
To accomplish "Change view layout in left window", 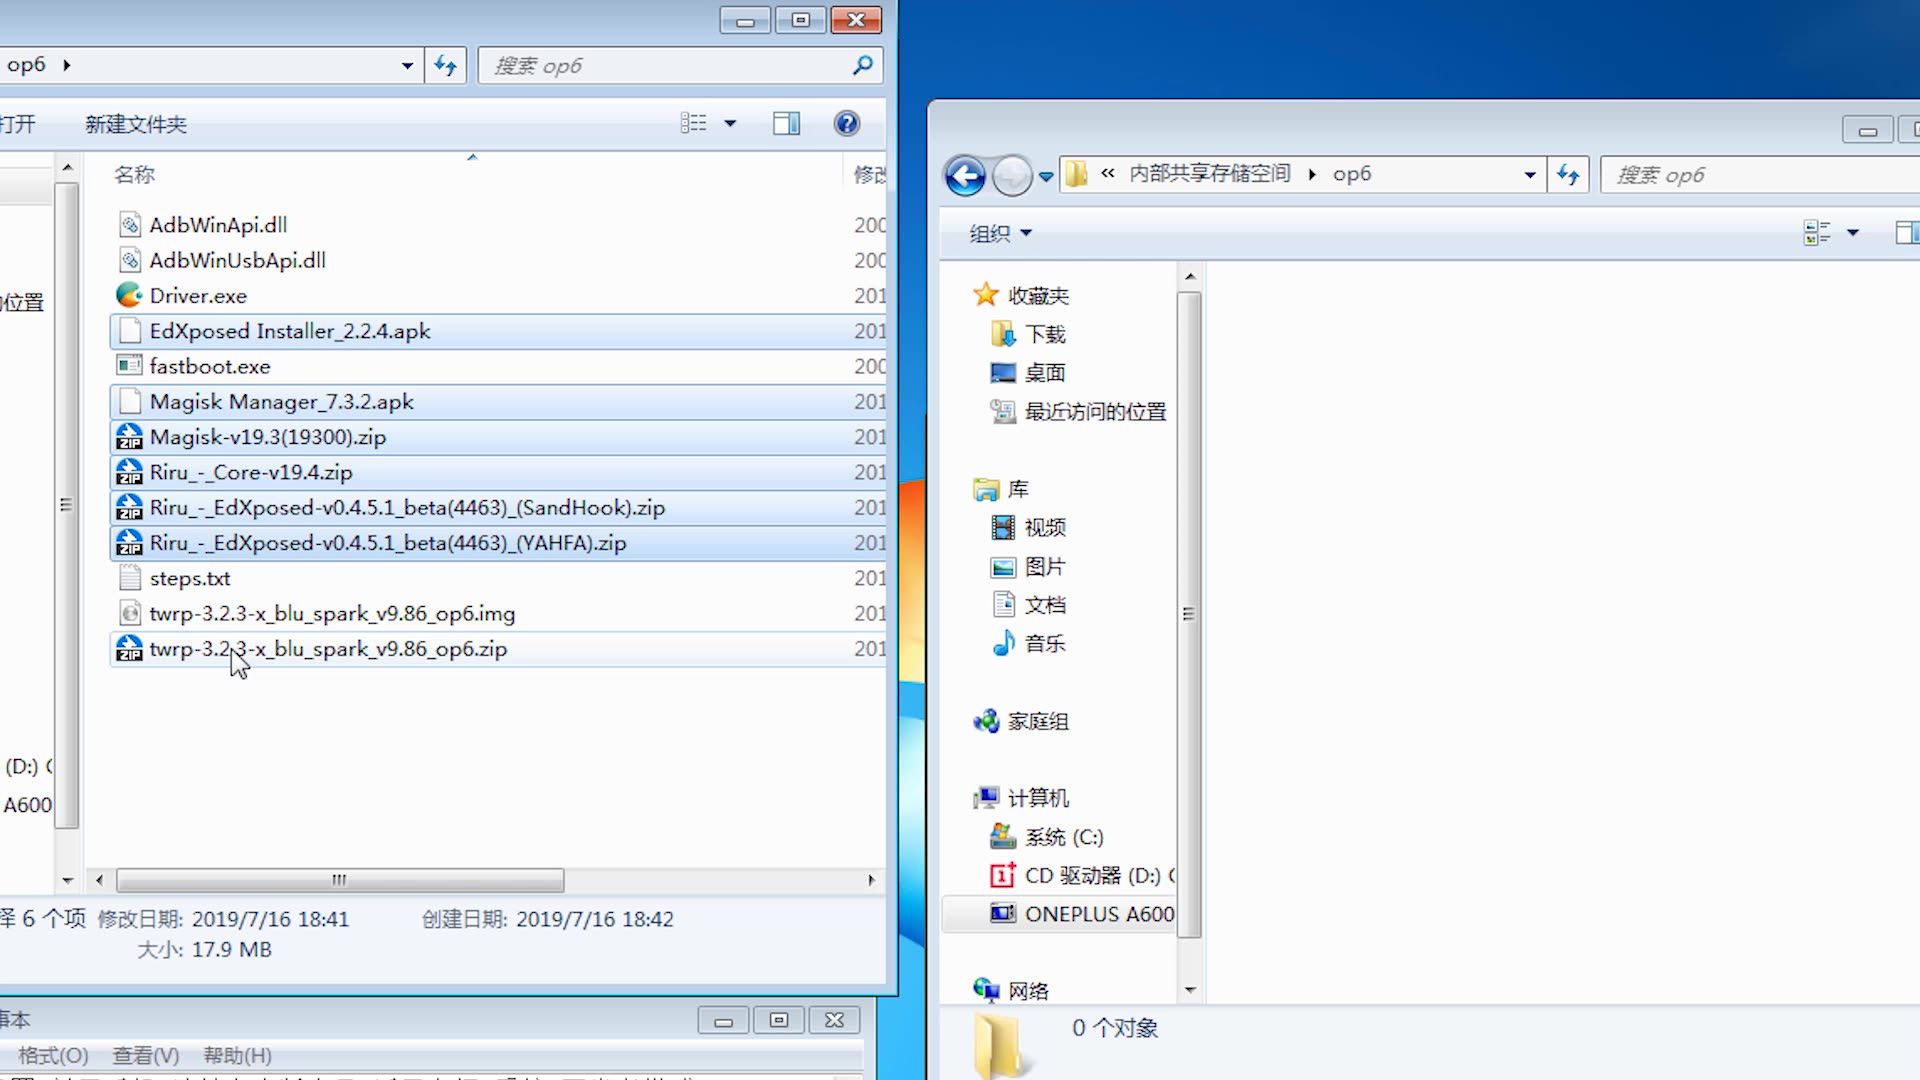I will (693, 123).
